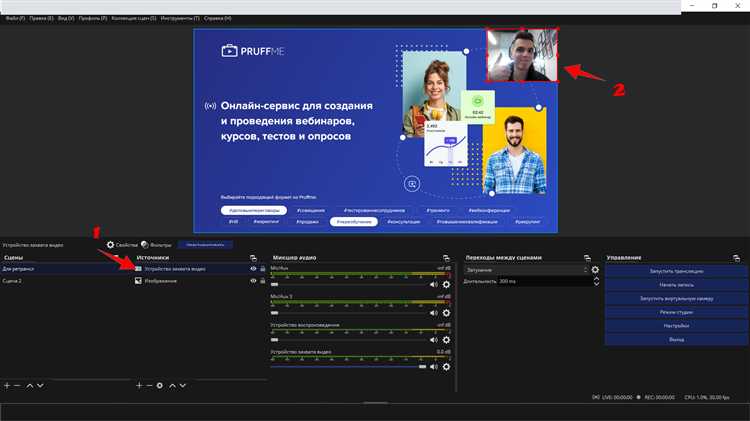This screenshot has width=750, height=421.
Task: Adjust the Mic/Aux 2 volume slider
Action: coord(348,313)
